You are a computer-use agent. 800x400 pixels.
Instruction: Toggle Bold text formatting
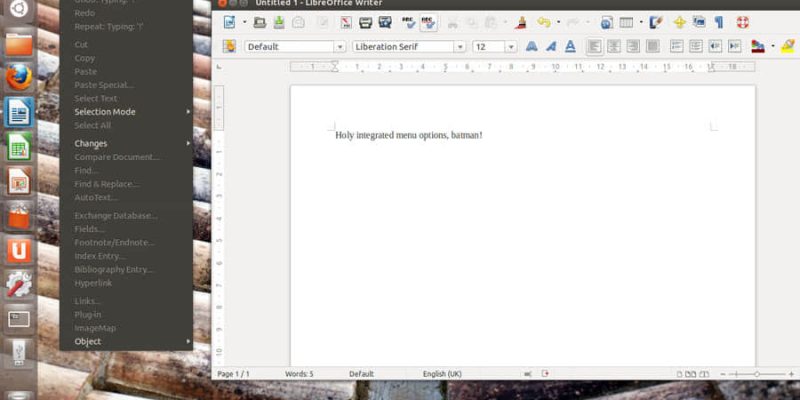point(532,46)
